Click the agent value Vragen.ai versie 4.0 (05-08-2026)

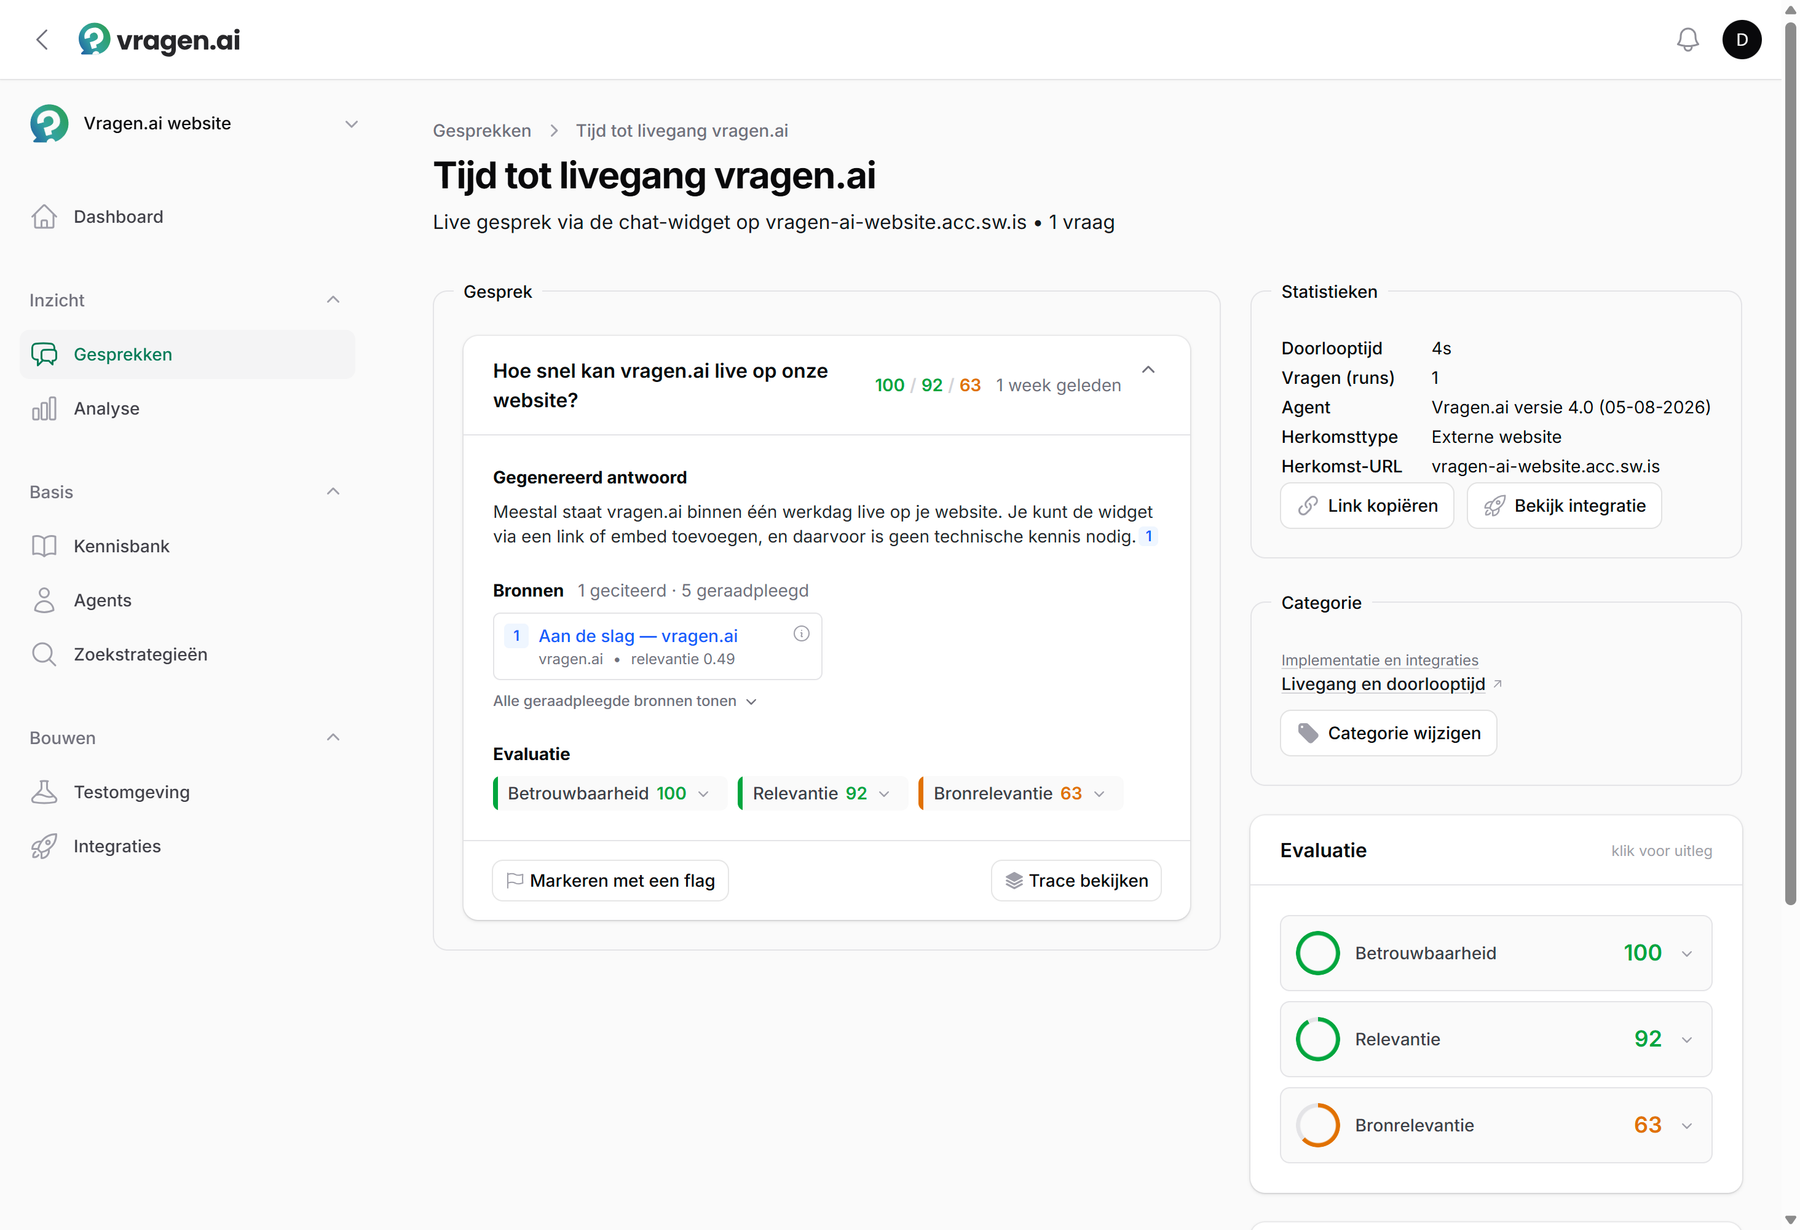tap(1570, 408)
